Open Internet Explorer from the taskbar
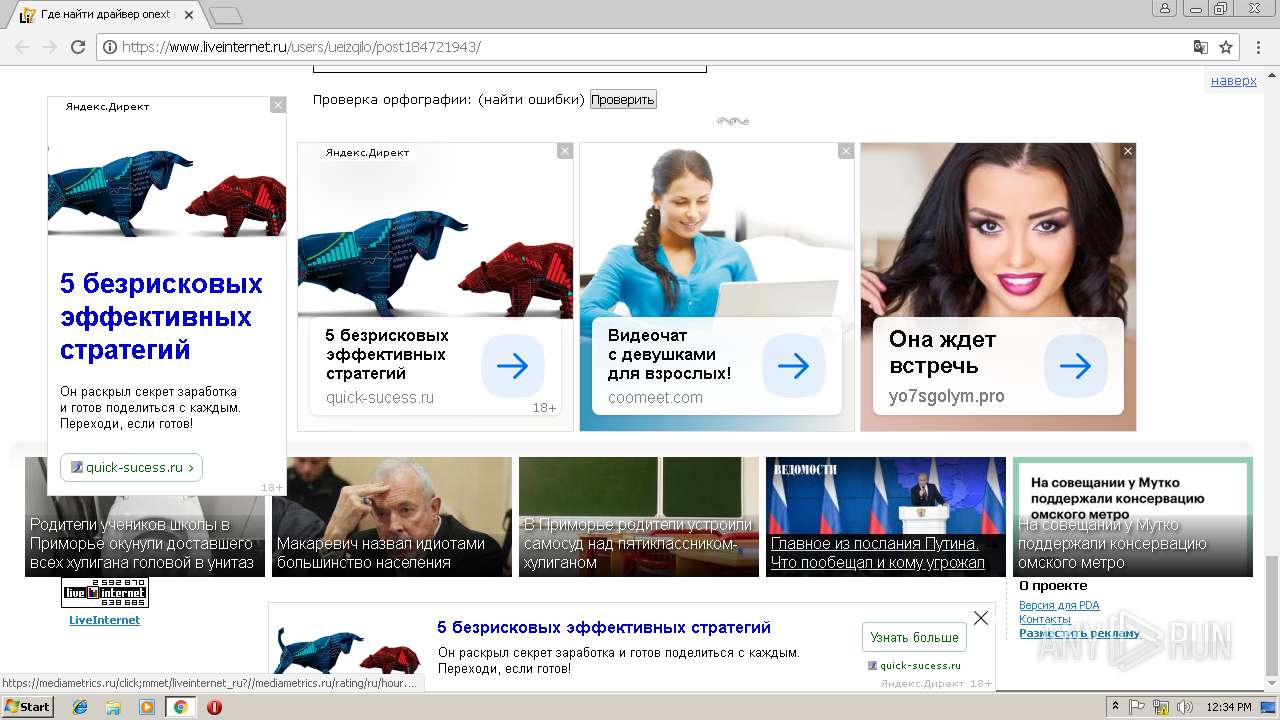Image resolution: width=1280 pixels, height=720 pixels. 80,707
